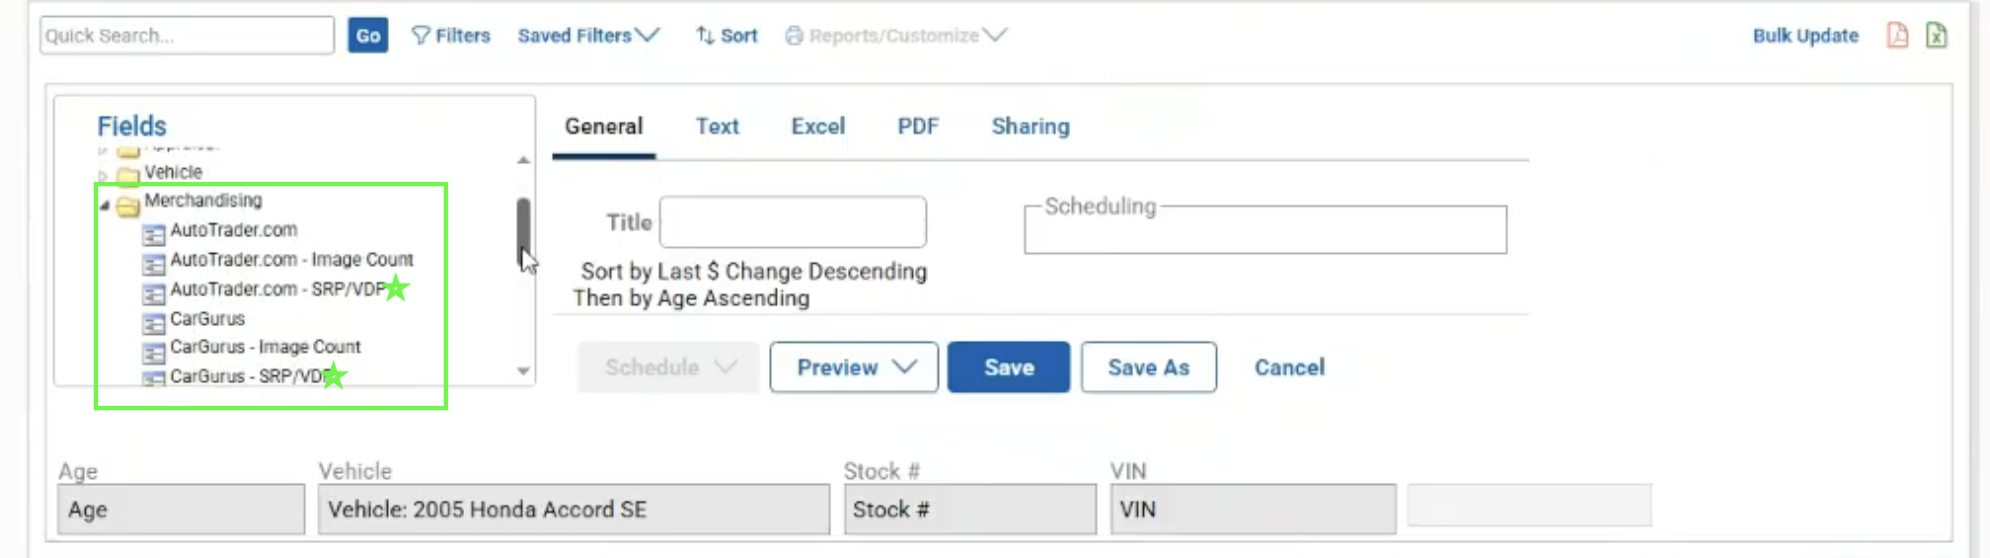Screen dimensions: 1990x558
Task: Select the CarGurus - Image Count field
Action: pos(265,347)
